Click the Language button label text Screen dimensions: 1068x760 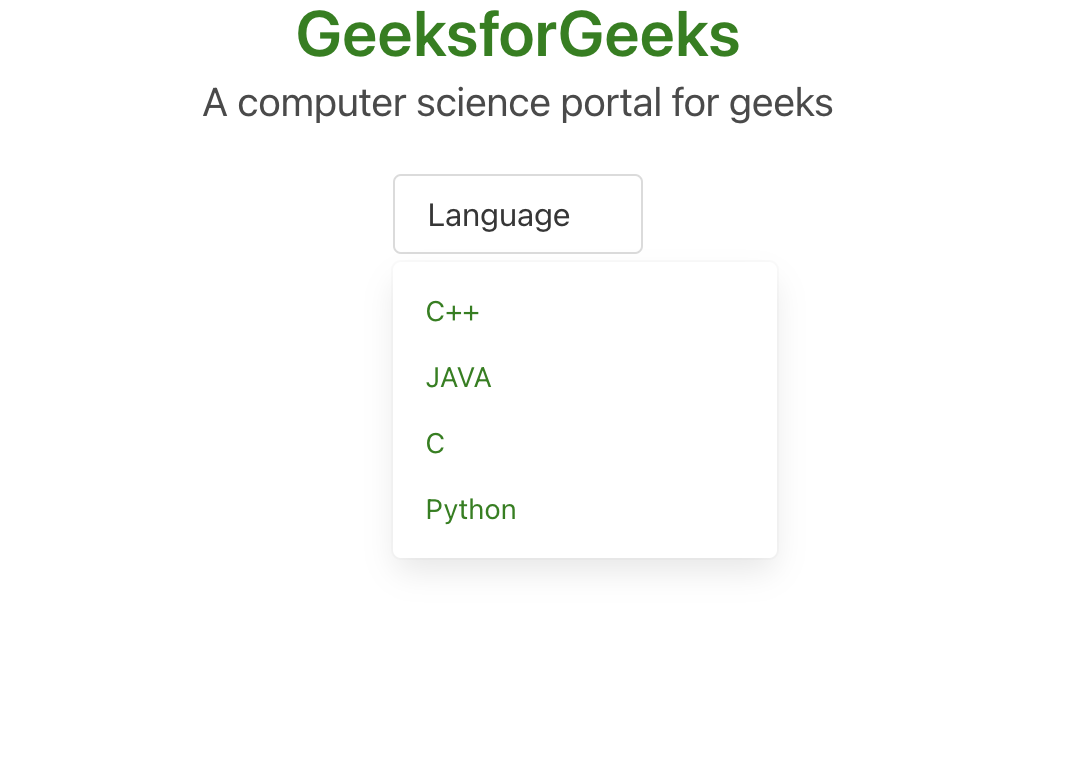(499, 215)
